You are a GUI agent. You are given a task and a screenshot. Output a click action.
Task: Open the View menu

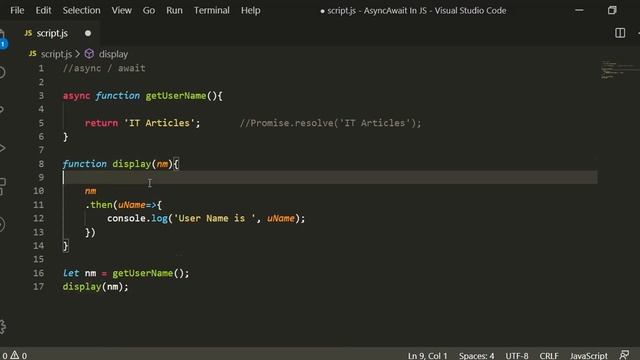(122, 10)
